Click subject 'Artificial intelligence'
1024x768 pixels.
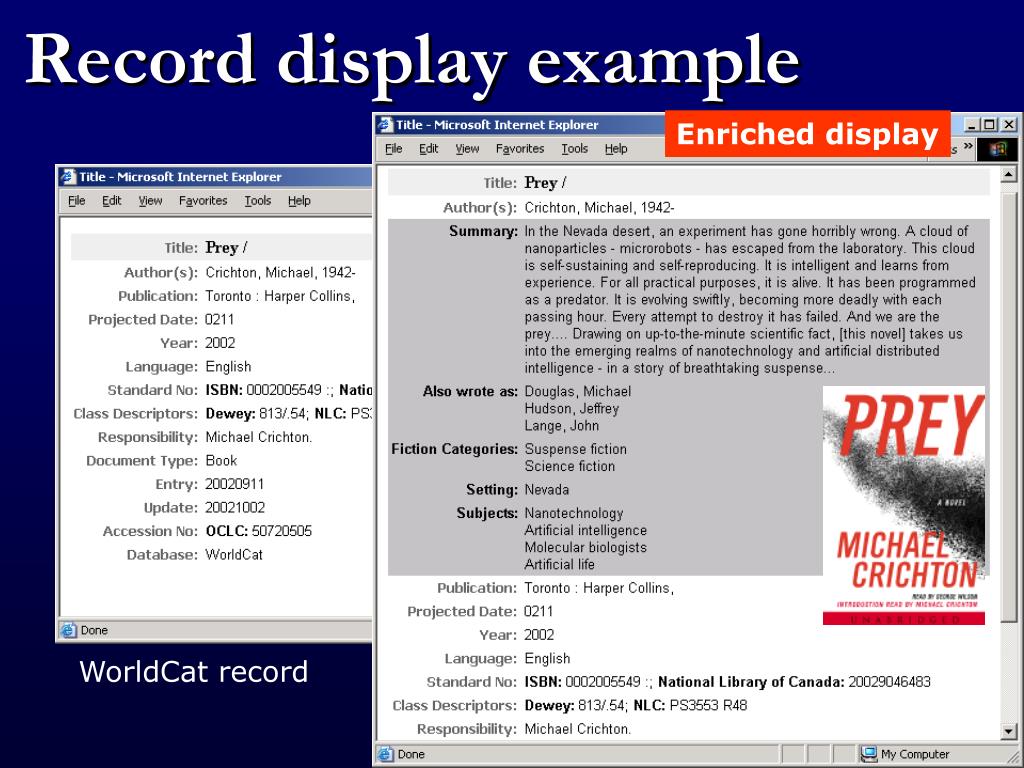586,530
